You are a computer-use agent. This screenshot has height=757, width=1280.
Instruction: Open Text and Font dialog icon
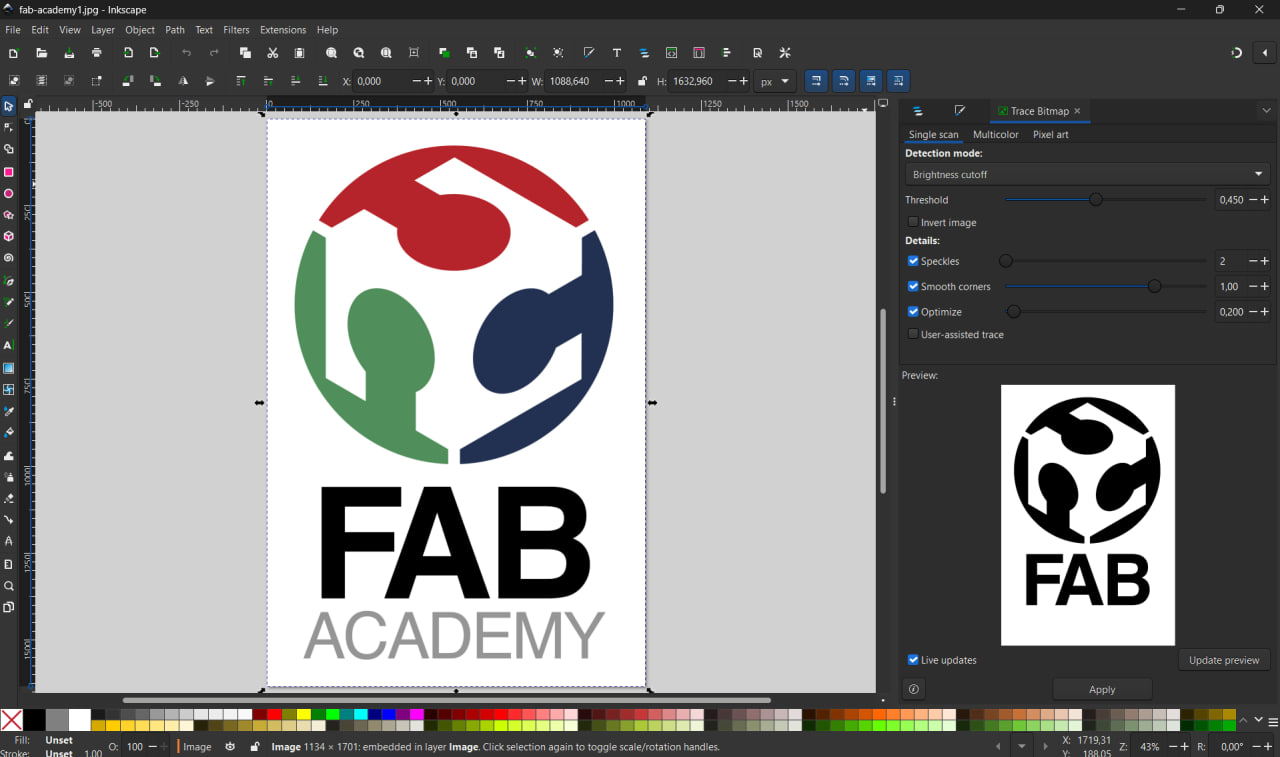(x=616, y=53)
